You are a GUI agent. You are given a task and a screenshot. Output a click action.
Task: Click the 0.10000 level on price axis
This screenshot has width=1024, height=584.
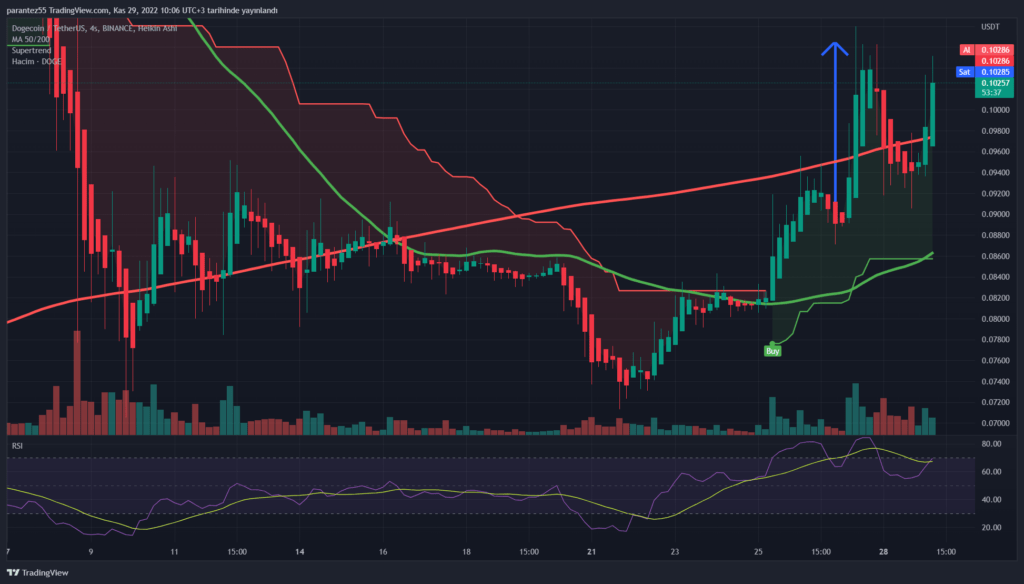point(994,110)
